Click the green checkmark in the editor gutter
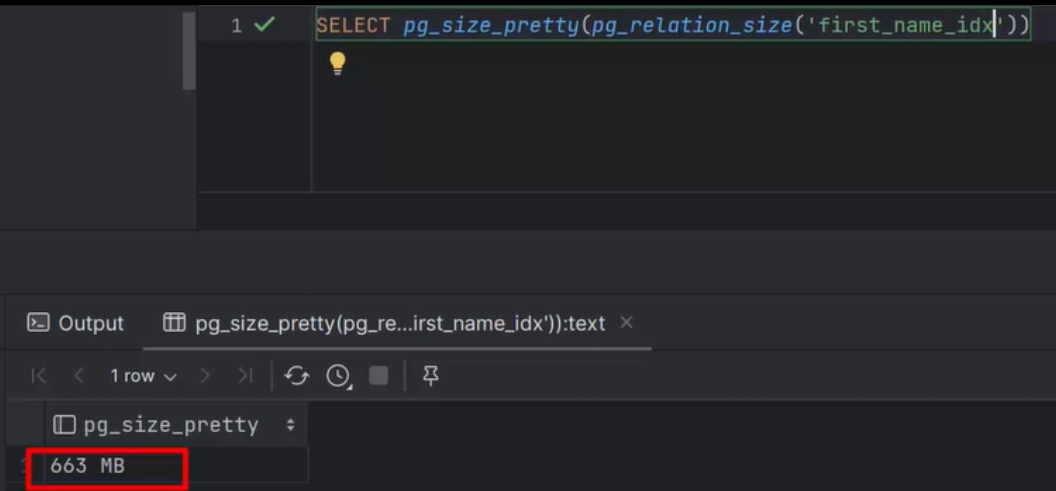 (x=264, y=25)
